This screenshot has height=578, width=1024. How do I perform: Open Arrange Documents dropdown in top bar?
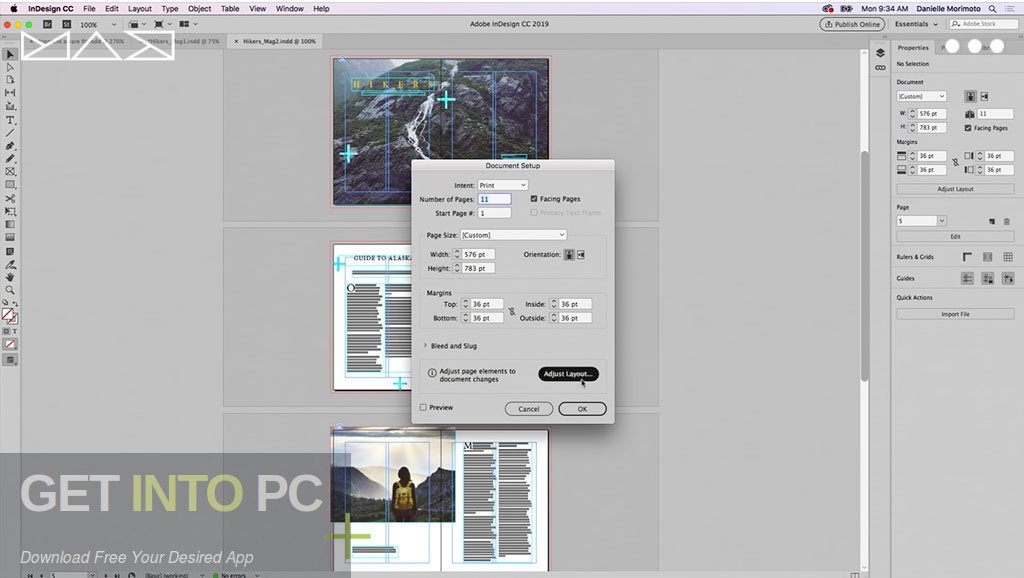pyautogui.click(x=188, y=24)
